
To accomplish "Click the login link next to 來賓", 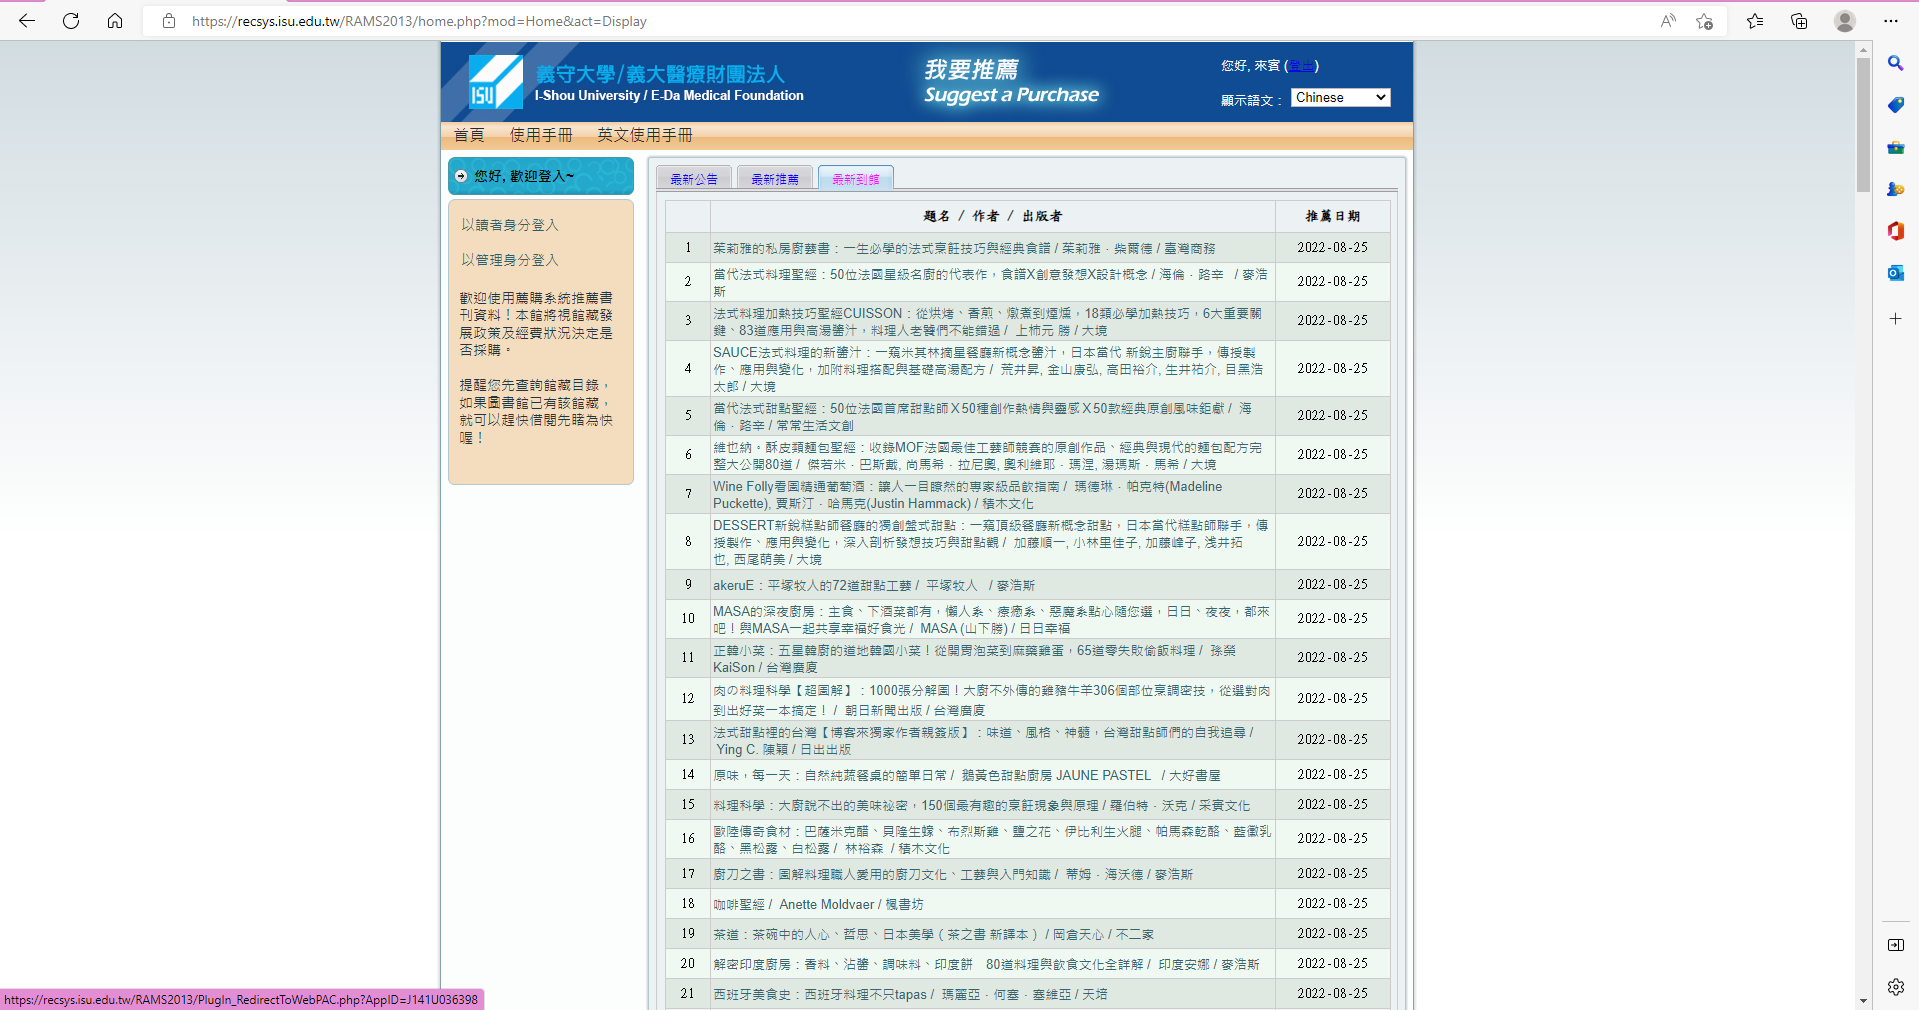I will pyautogui.click(x=1301, y=66).
